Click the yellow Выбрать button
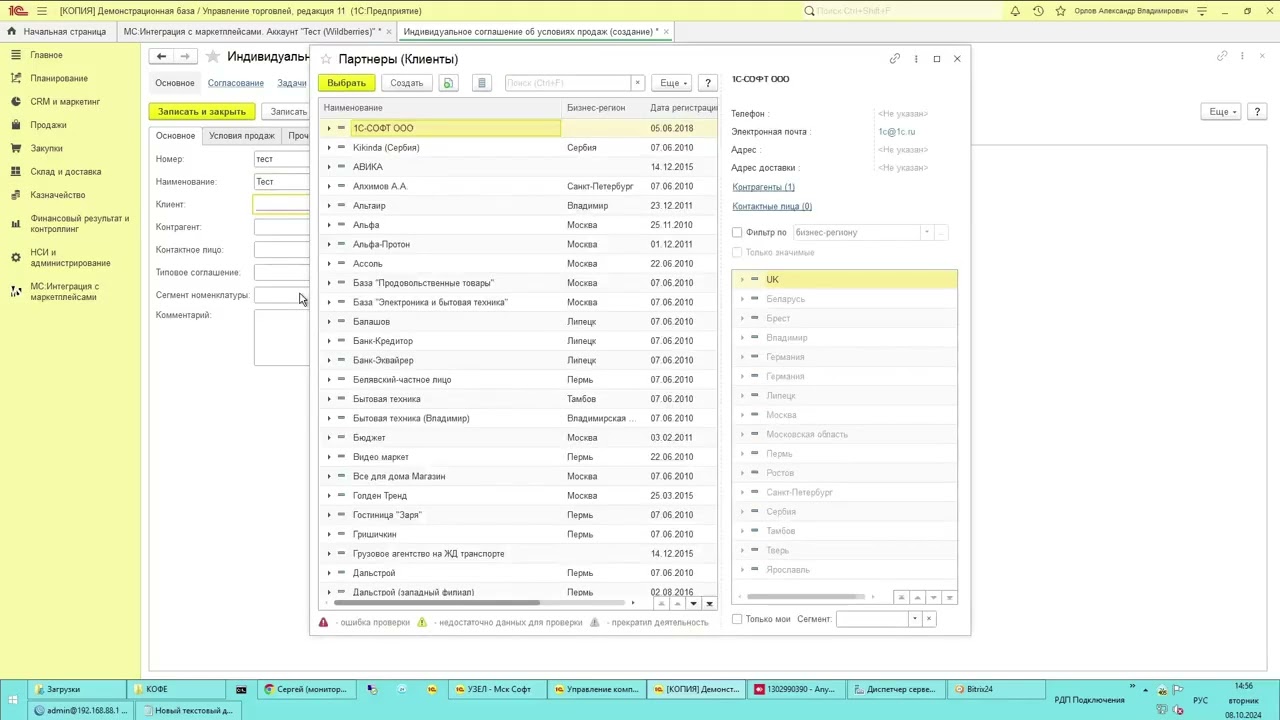This screenshot has height=720, width=1280. (x=346, y=83)
